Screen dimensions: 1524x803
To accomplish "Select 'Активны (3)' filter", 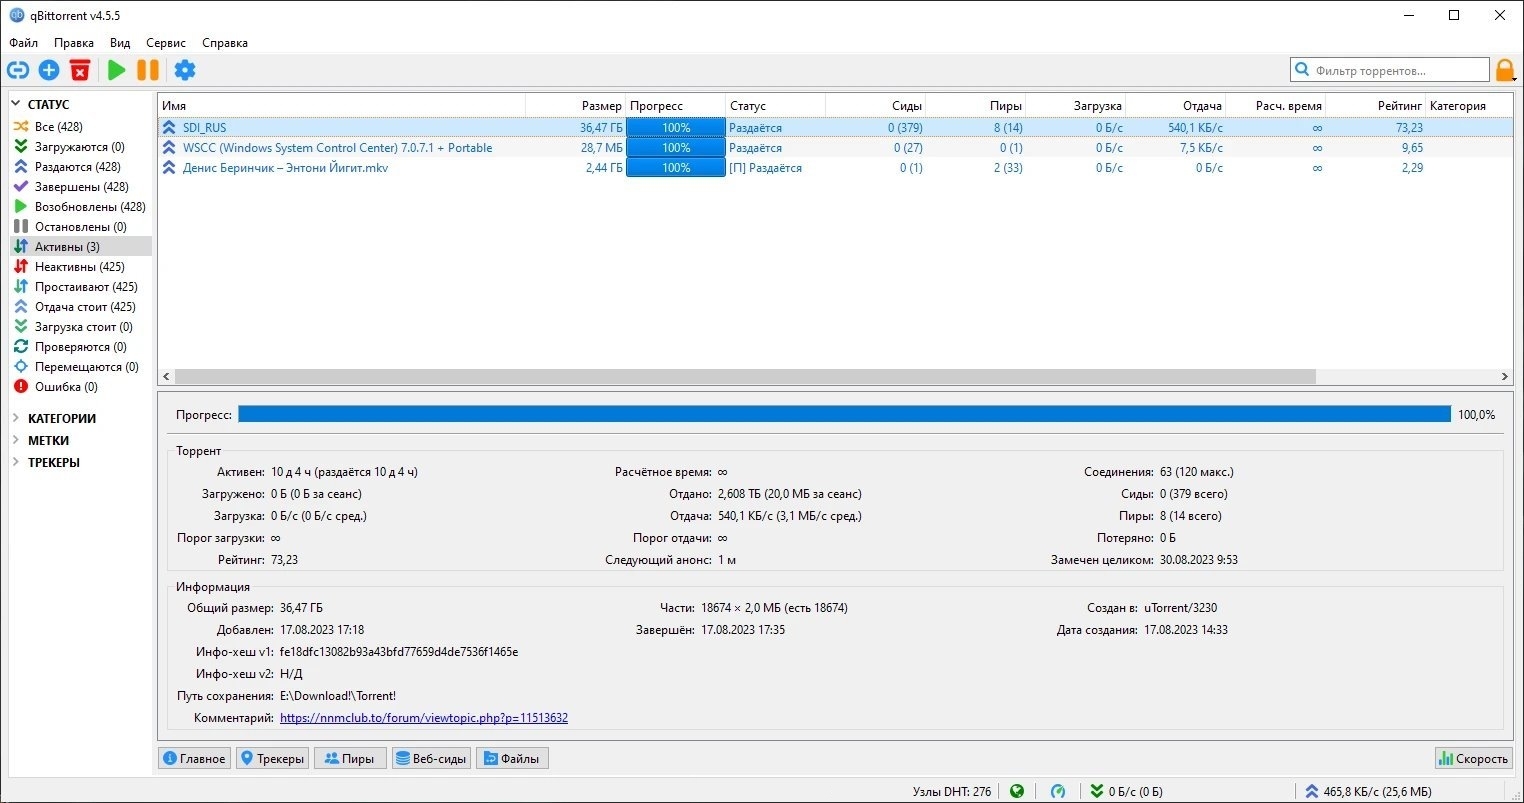I will (81, 246).
